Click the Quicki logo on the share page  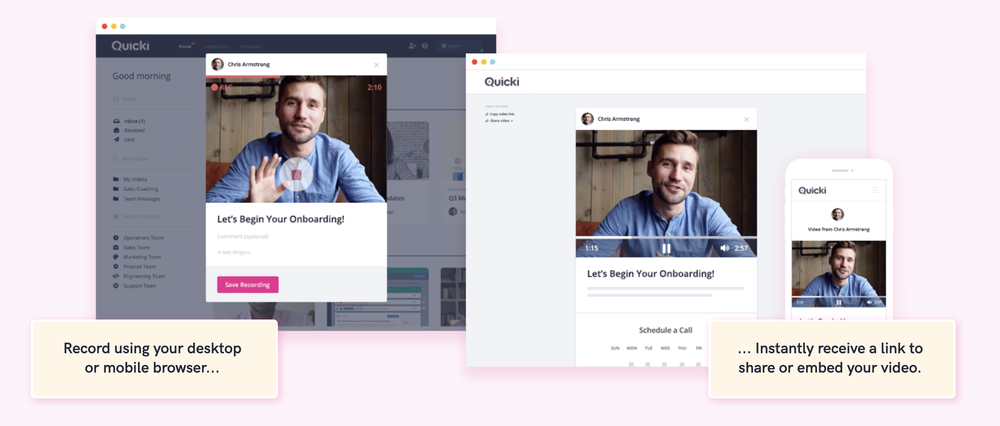tap(502, 82)
